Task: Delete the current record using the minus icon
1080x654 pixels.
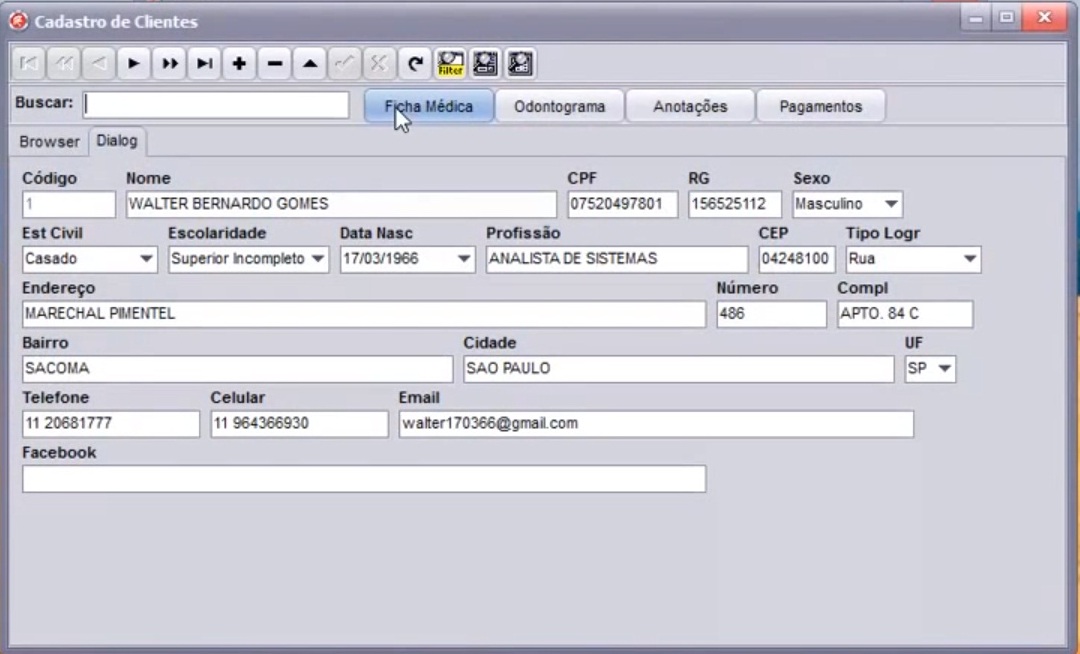Action: 274,63
